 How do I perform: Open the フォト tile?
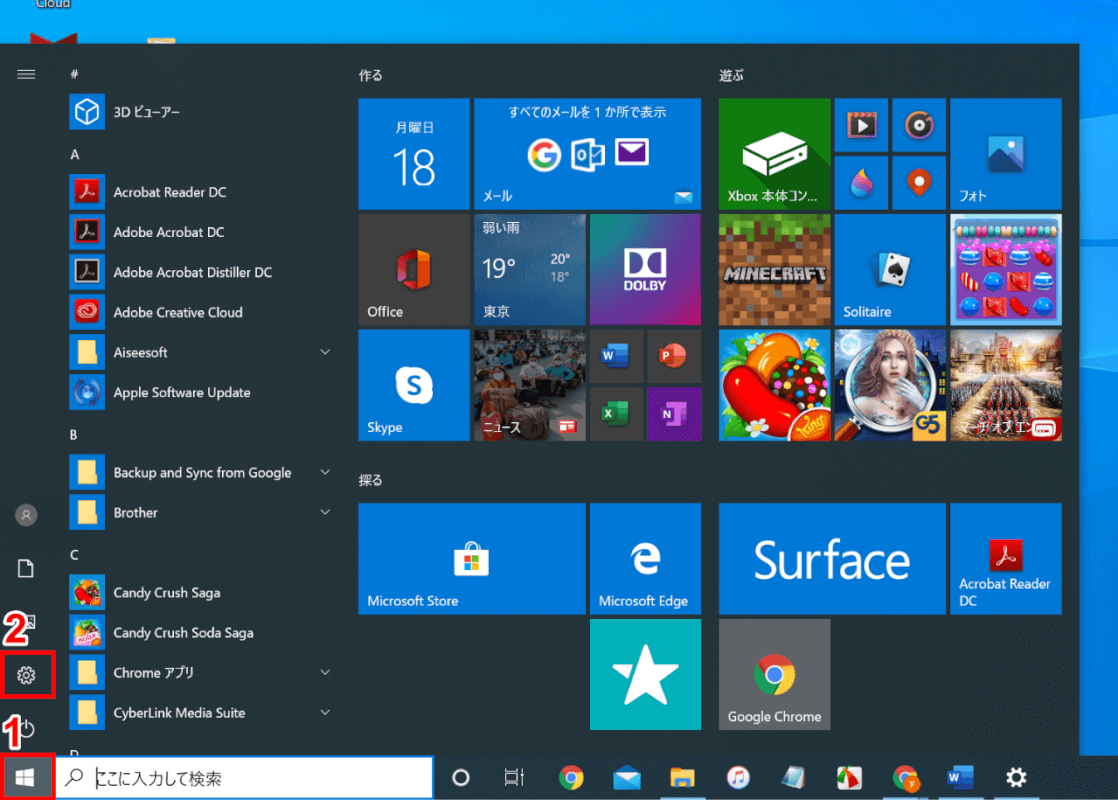(1006, 154)
